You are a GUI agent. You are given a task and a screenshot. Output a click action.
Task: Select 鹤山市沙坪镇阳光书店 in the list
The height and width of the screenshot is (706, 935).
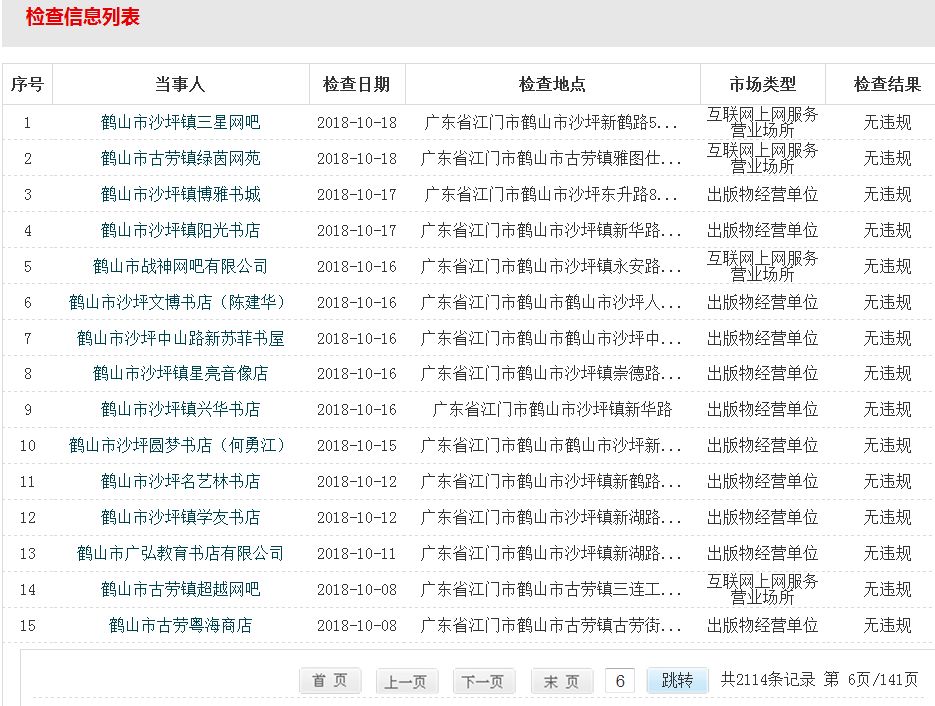tap(180, 231)
